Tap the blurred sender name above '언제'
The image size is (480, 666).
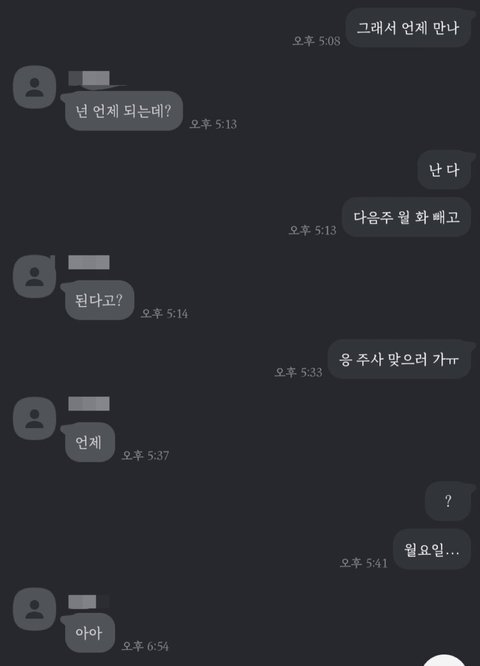89,404
